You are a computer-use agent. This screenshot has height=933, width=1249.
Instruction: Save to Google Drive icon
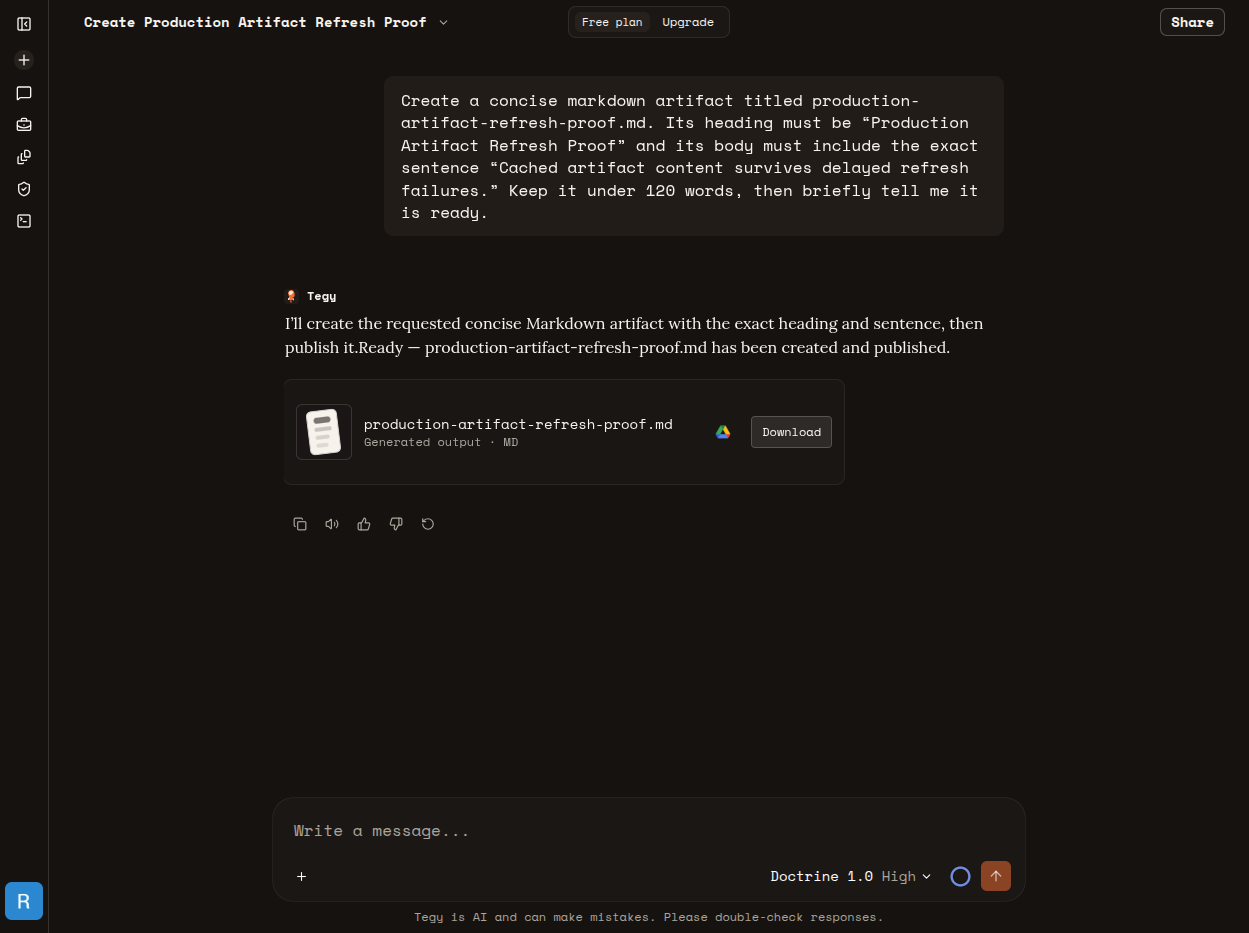723,432
